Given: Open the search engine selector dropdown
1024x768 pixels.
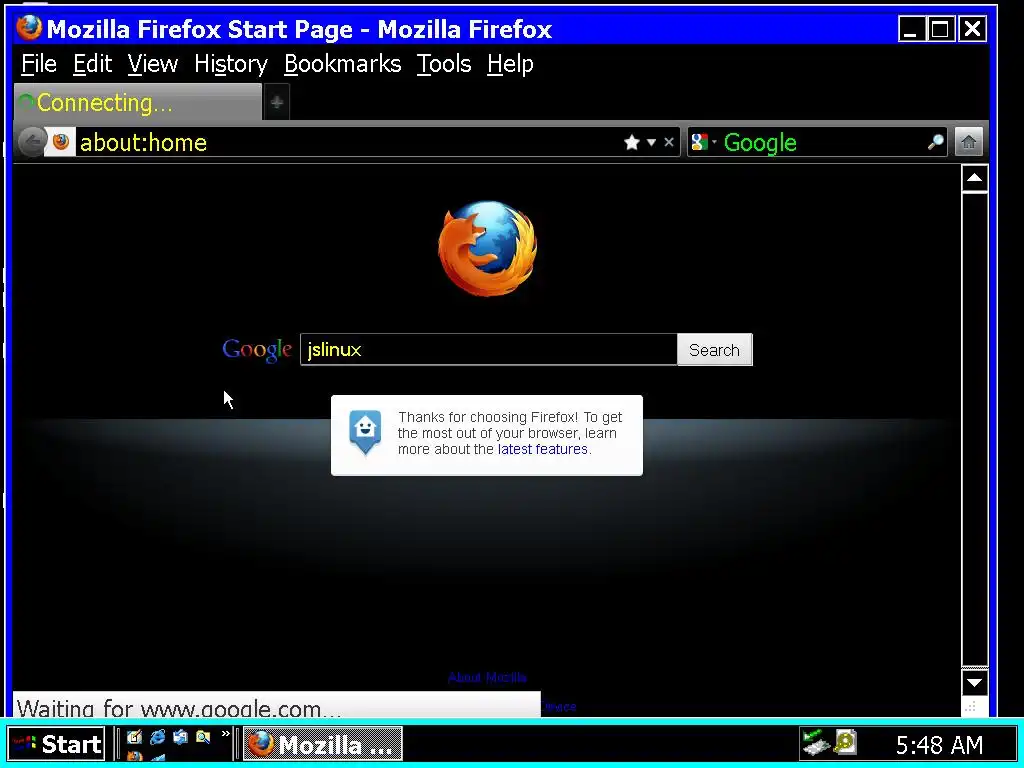Looking at the screenshot, I should pos(704,142).
